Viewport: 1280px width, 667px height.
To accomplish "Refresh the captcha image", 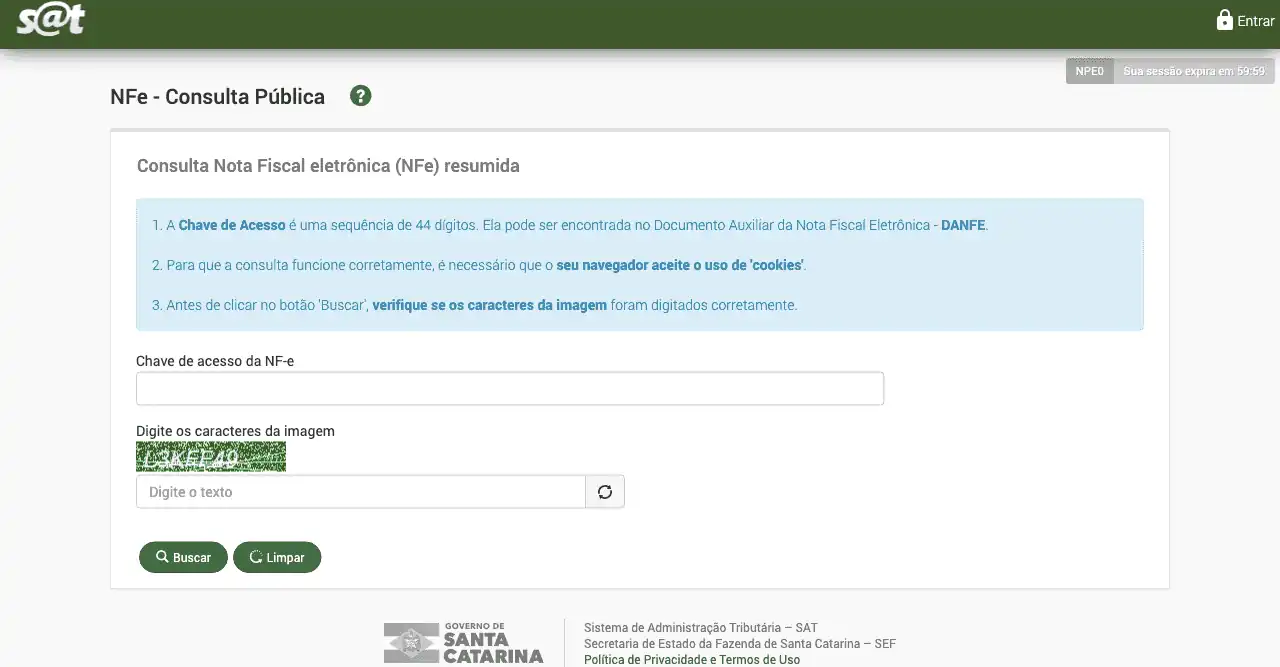I will [x=605, y=492].
